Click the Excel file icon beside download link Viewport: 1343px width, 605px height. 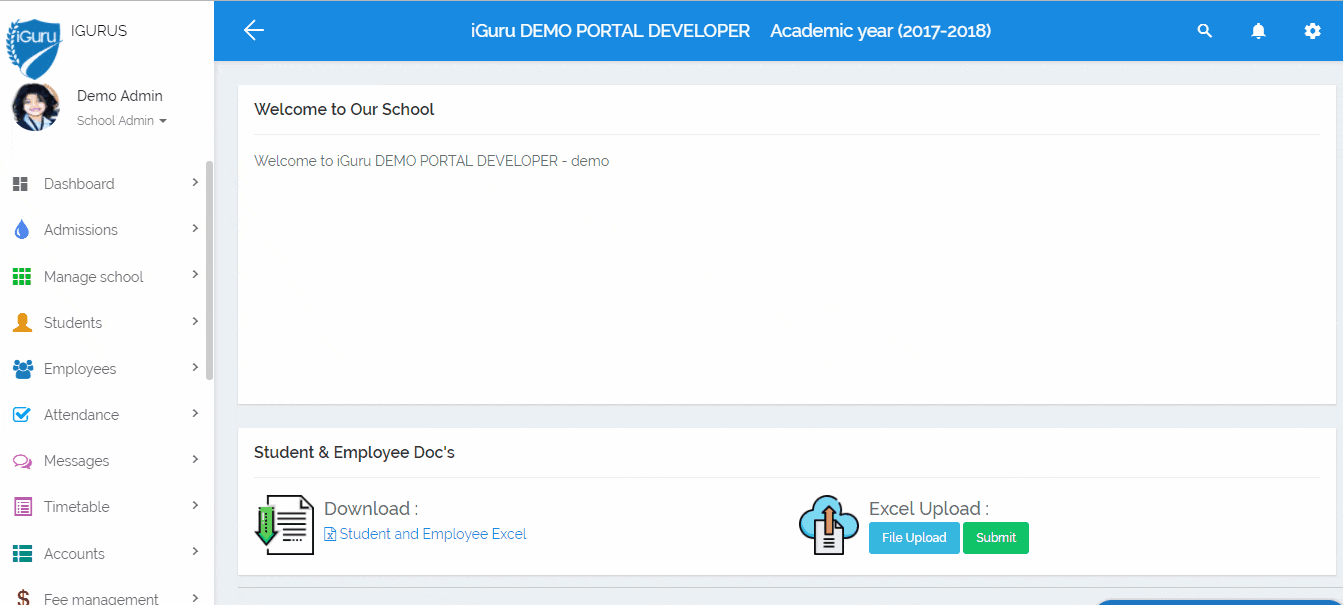[x=330, y=535]
